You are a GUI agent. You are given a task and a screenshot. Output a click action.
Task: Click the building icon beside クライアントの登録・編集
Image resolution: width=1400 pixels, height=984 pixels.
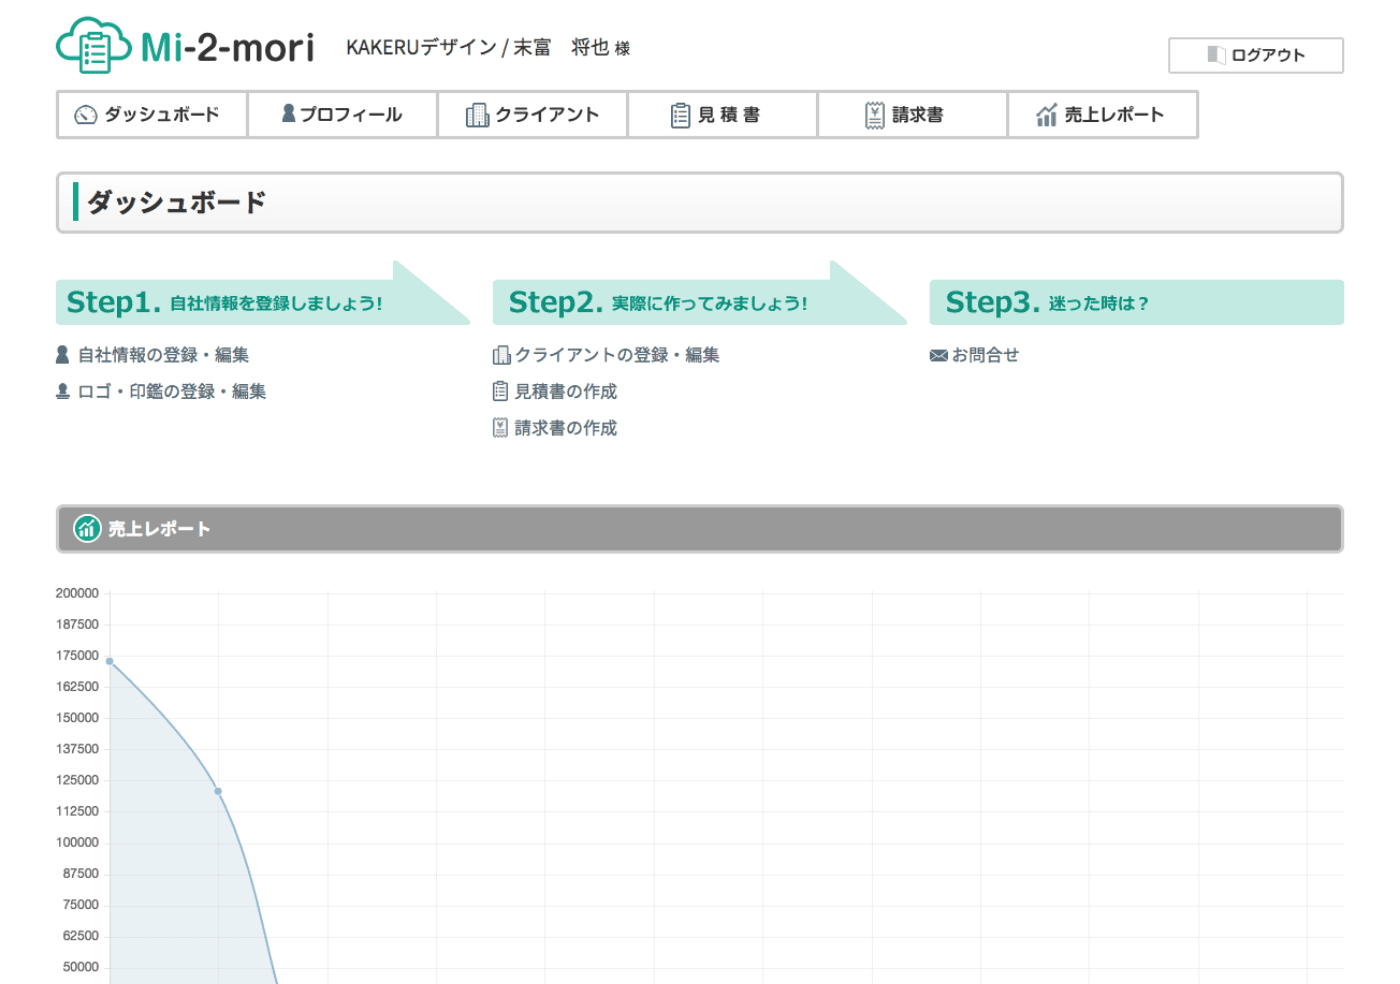pyautogui.click(x=501, y=355)
